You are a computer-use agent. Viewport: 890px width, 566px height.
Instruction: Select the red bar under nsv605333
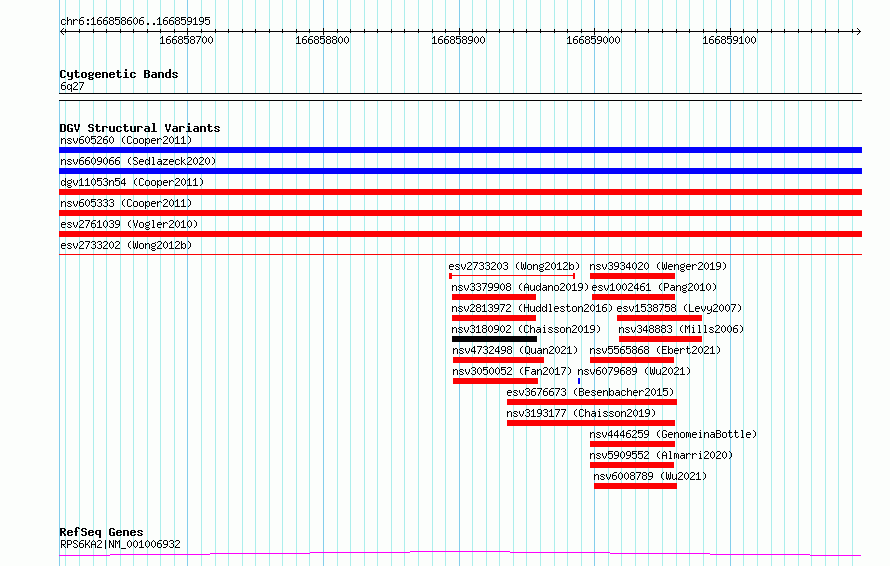coord(460,213)
